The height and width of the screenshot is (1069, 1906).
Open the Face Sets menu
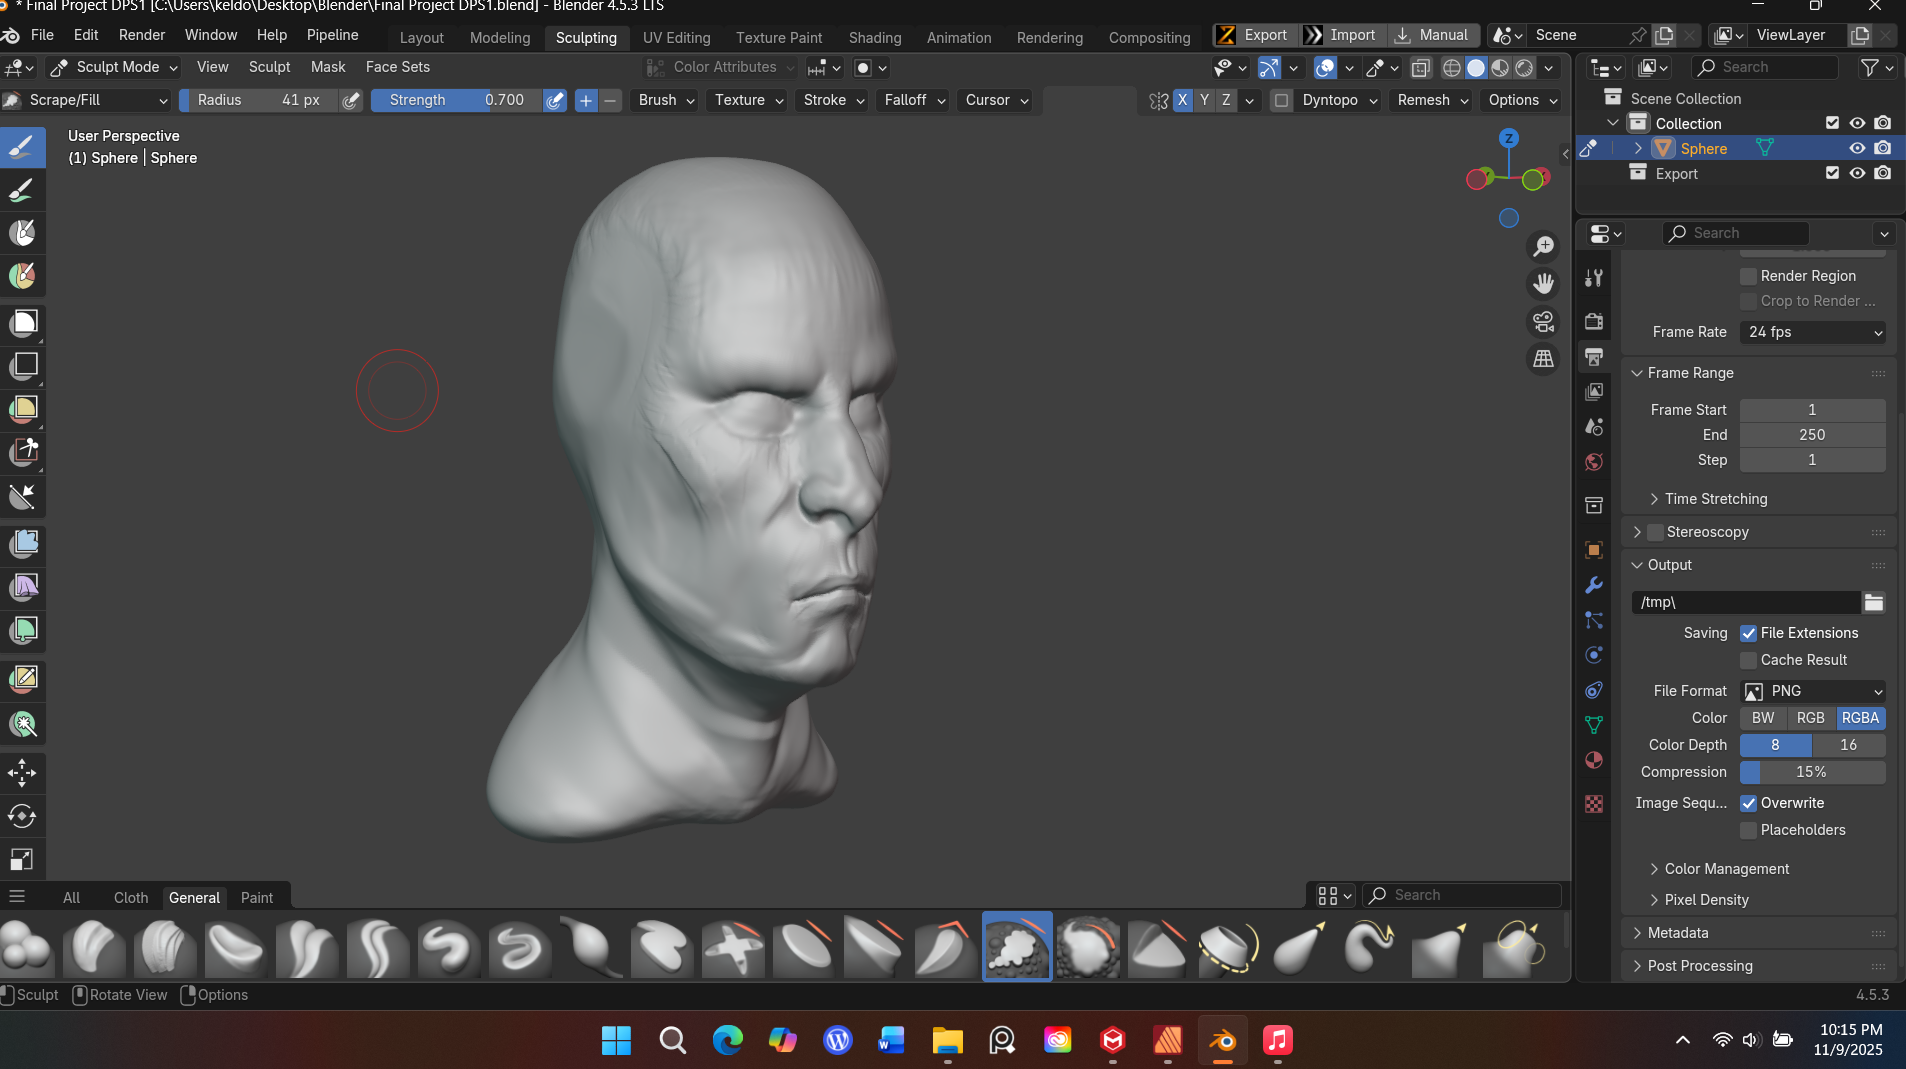click(398, 67)
